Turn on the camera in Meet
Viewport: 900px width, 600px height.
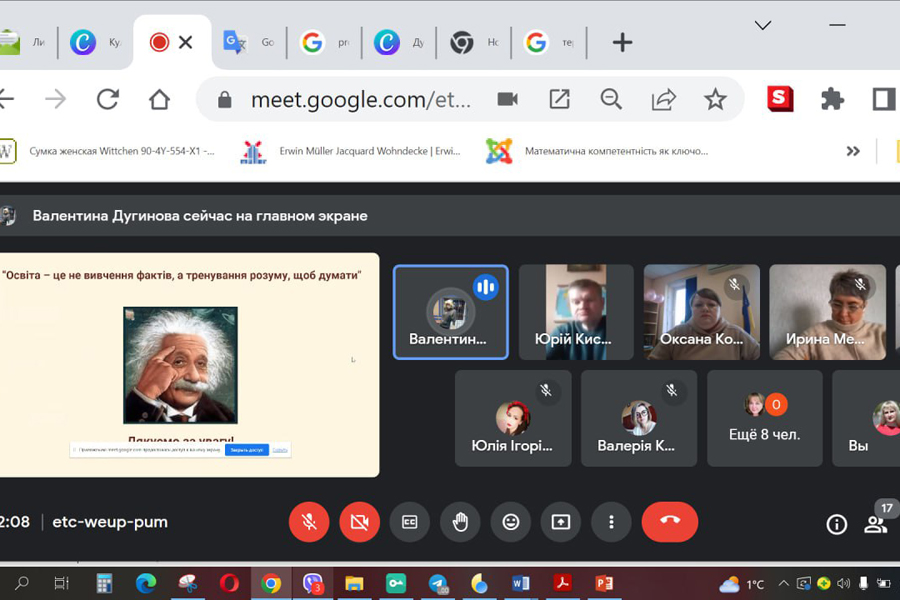click(359, 522)
